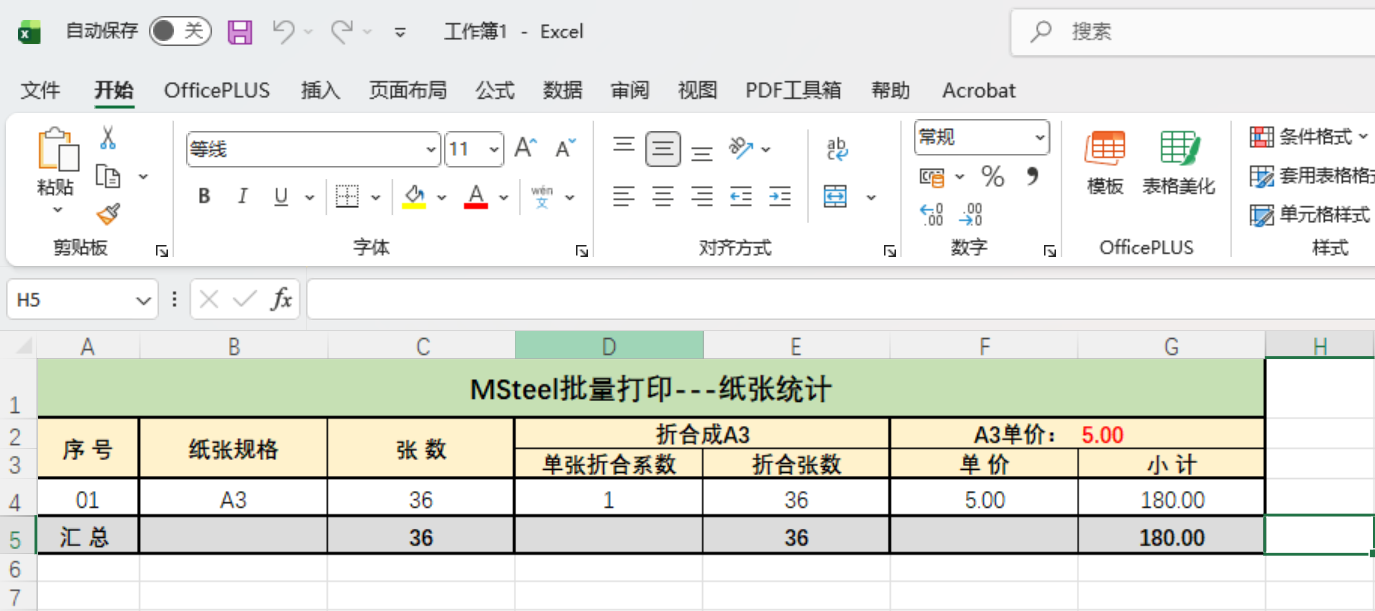Increase decimal places
This screenshot has height=611, width=1375.
pyautogui.click(x=931, y=214)
